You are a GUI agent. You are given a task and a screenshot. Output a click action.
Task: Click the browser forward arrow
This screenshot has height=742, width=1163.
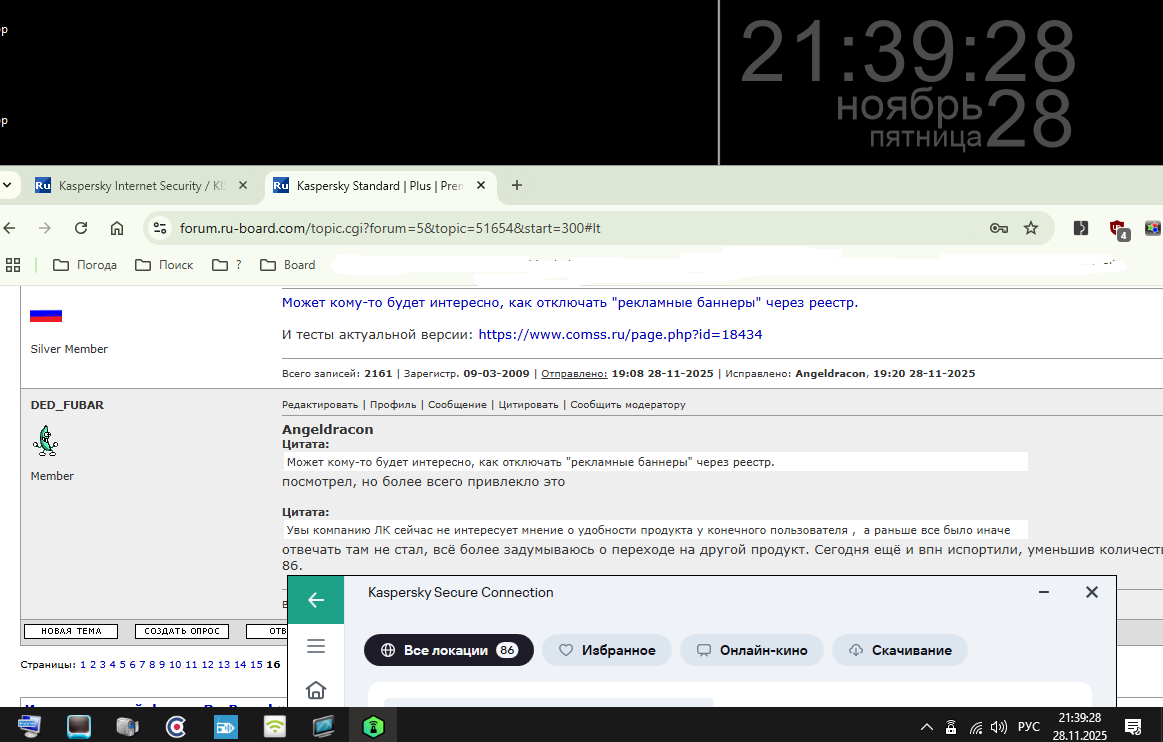[x=45, y=228]
